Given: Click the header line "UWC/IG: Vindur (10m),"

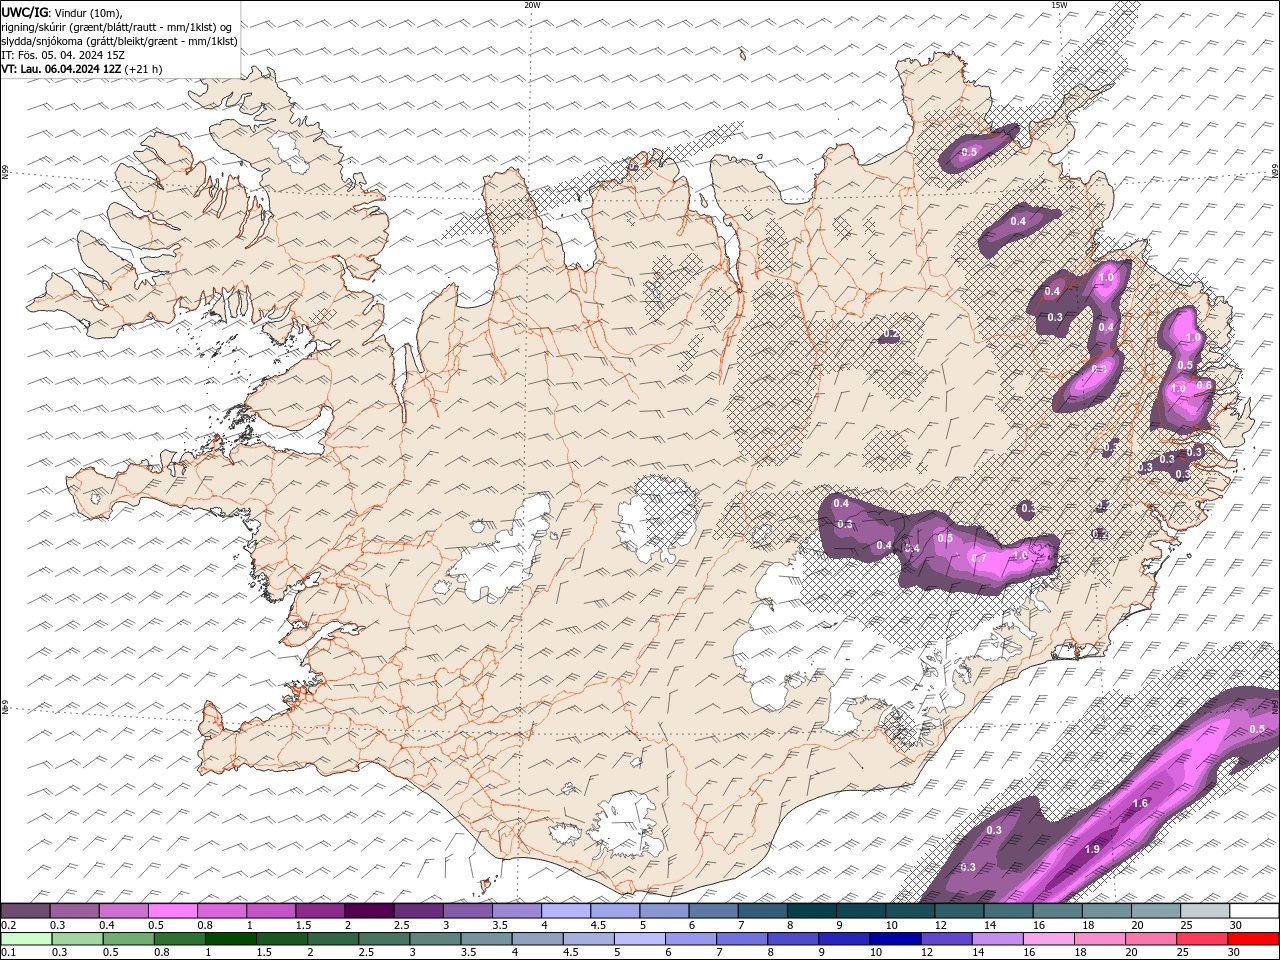Looking at the screenshot, I should 62,12.
